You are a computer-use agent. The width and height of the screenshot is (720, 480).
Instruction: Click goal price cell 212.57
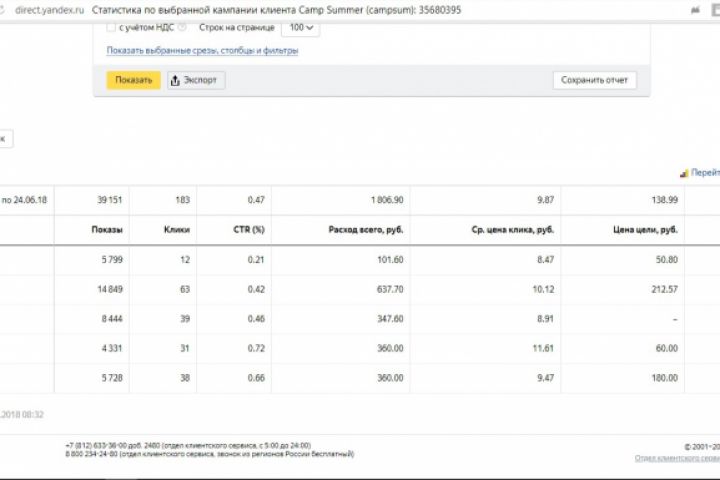664,289
